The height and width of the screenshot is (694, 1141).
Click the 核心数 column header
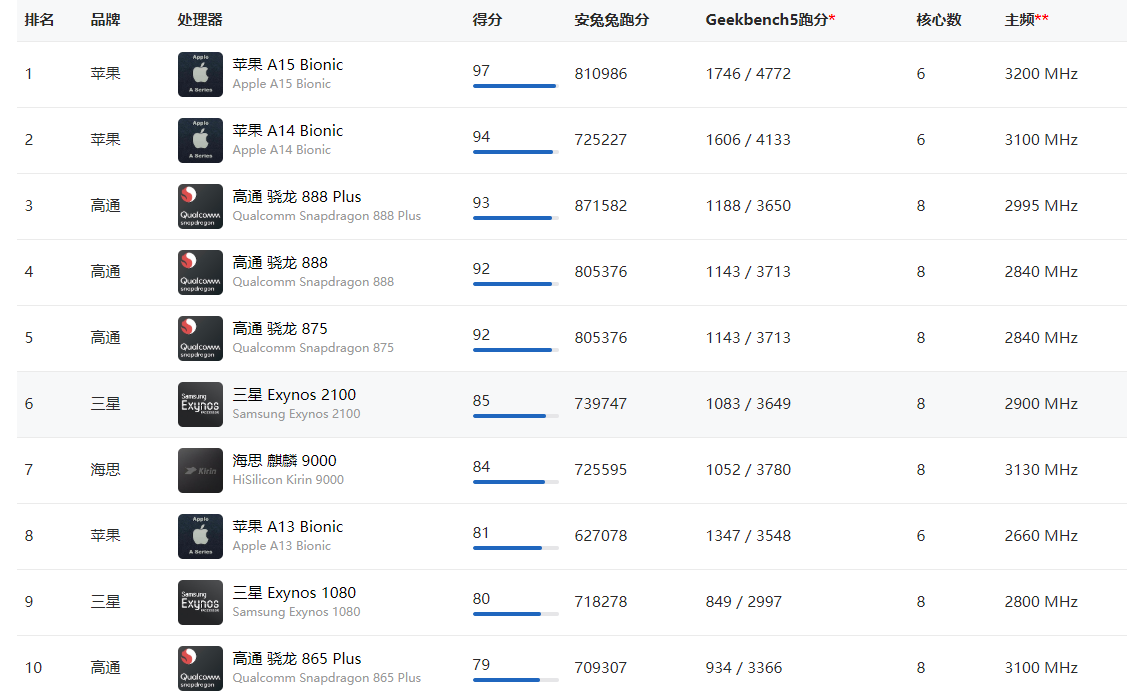pos(938,20)
